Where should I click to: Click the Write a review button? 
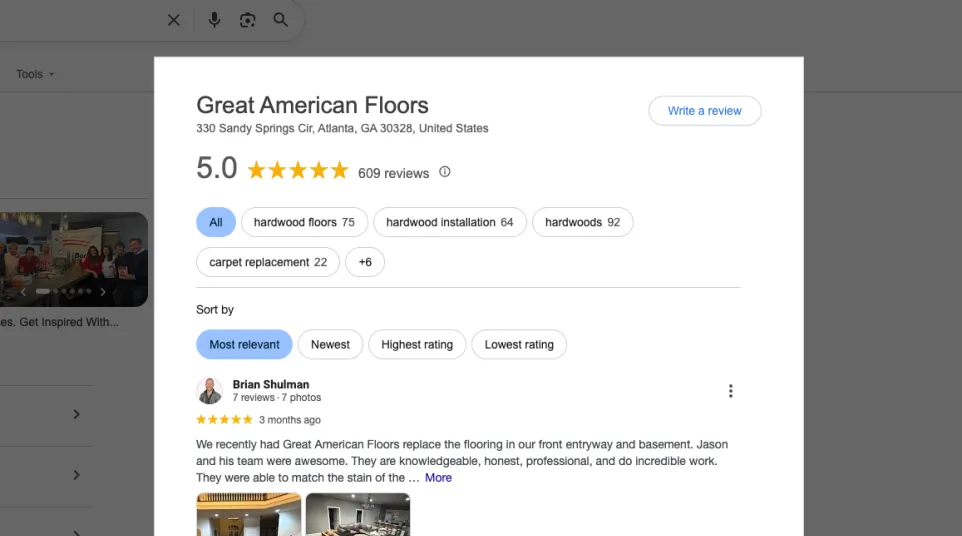704,111
